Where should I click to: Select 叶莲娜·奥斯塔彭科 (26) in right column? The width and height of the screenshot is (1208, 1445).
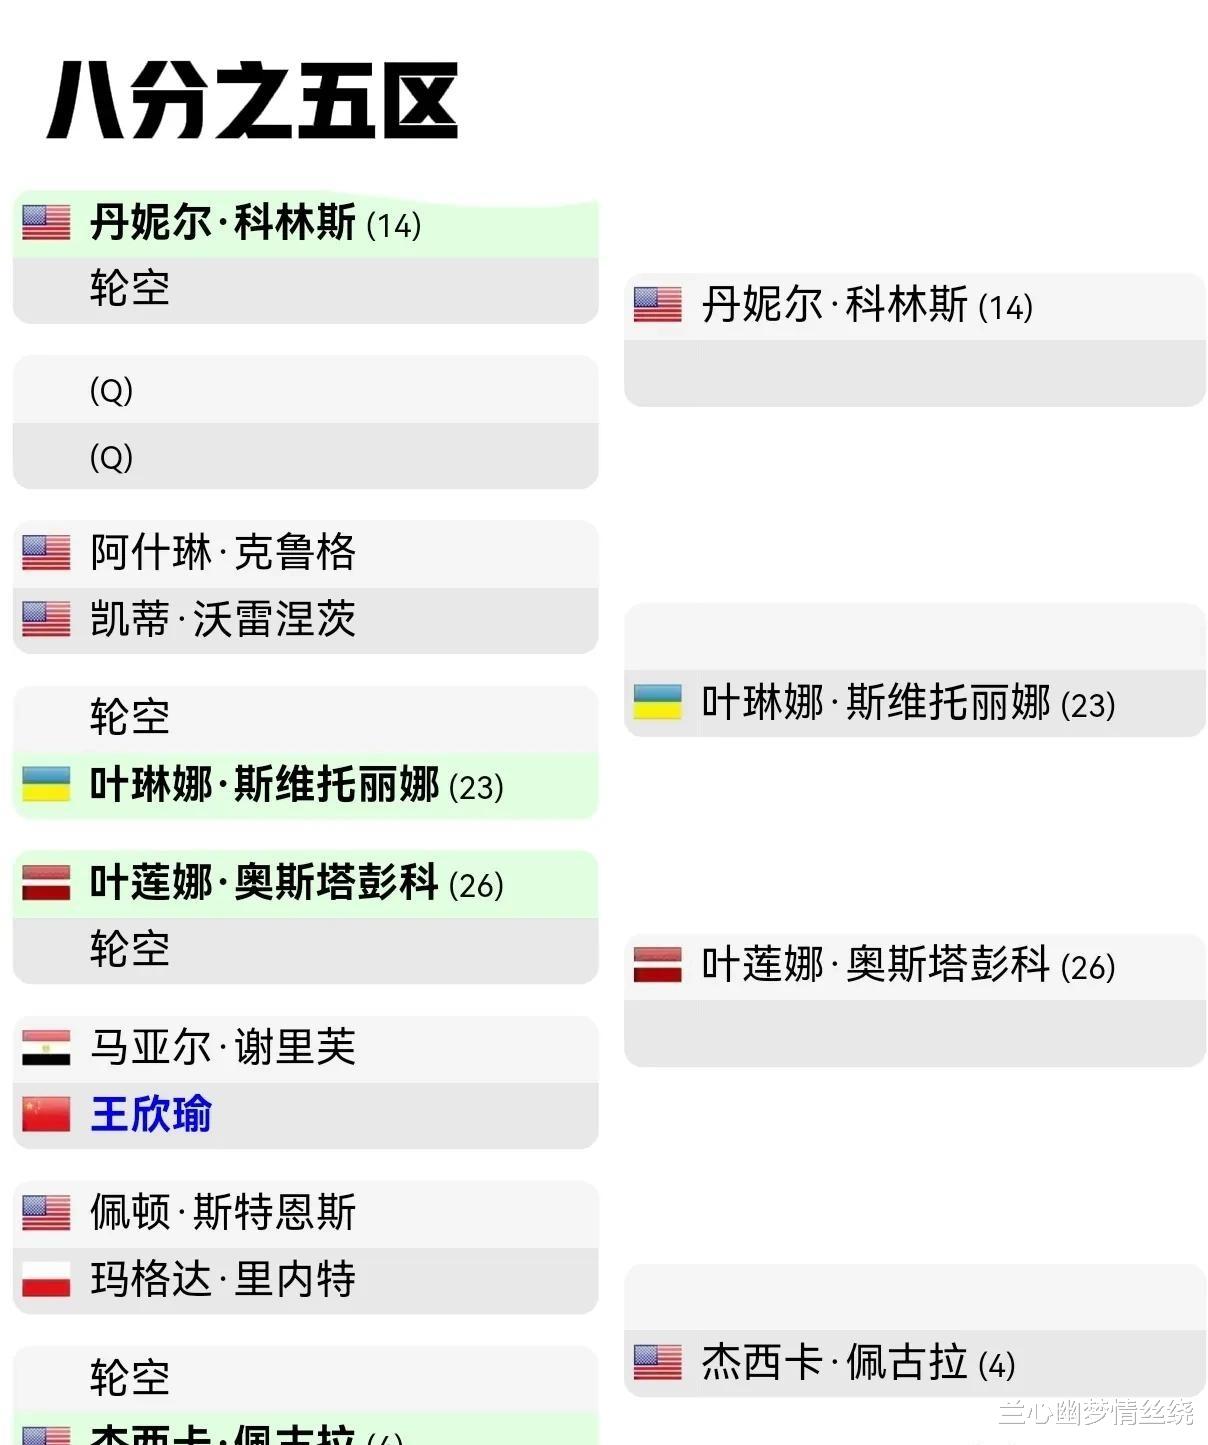pyautogui.click(x=907, y=966)
